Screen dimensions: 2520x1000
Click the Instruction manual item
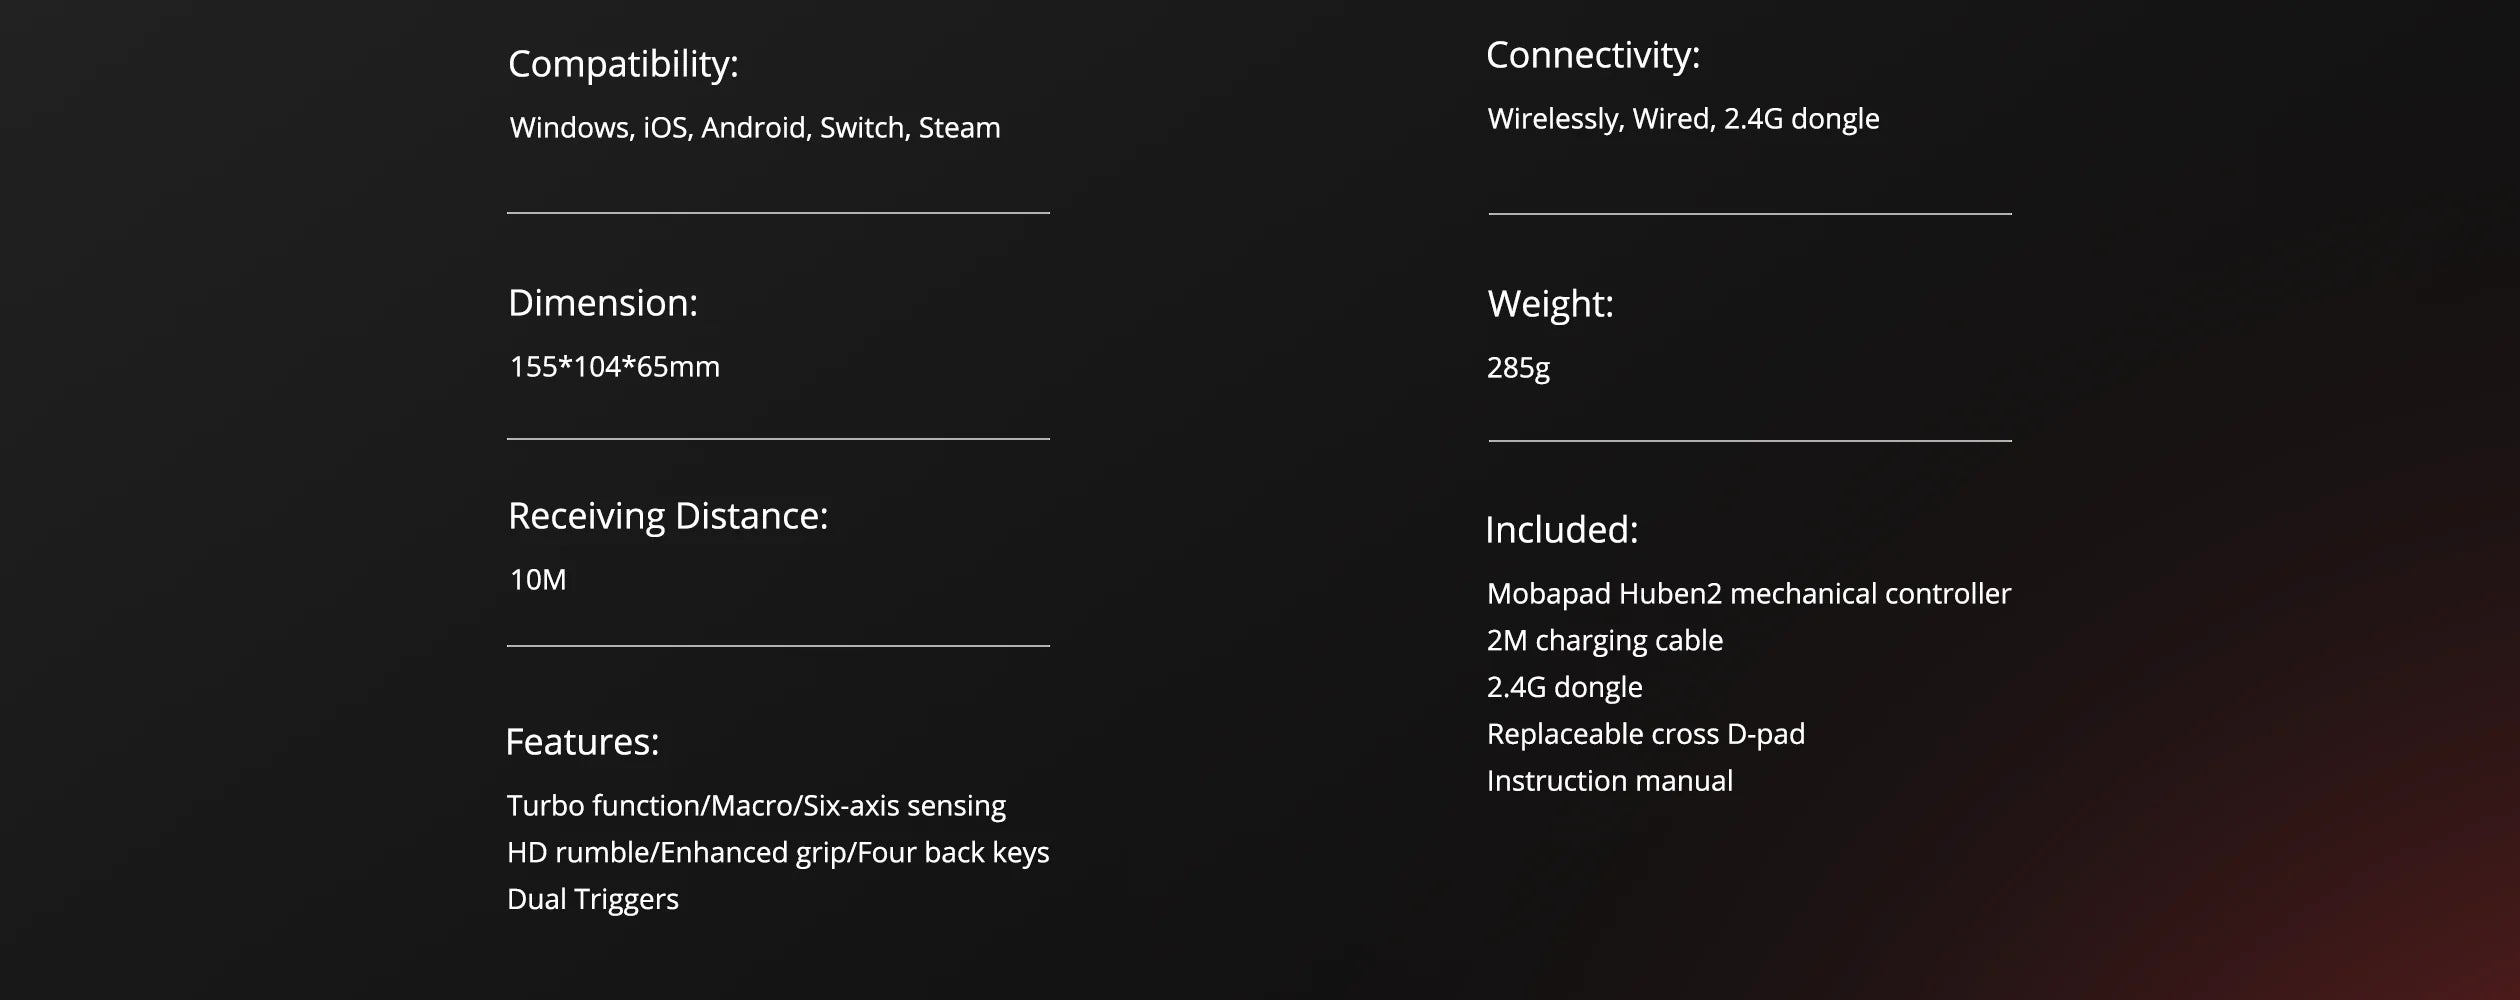tap(1609, 782)
